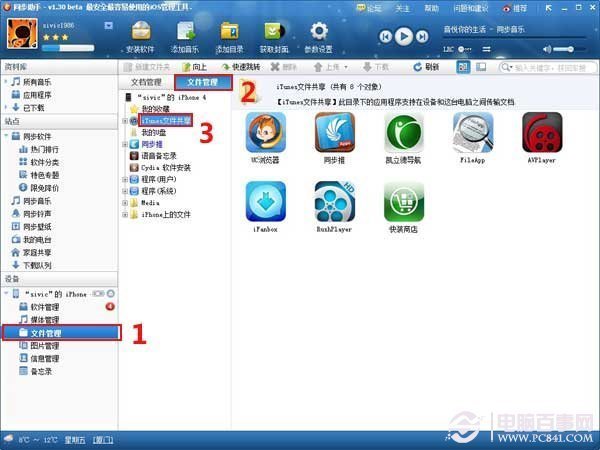
Task: Expand the 程序(用户) tree node
Action: click(125, 179)
